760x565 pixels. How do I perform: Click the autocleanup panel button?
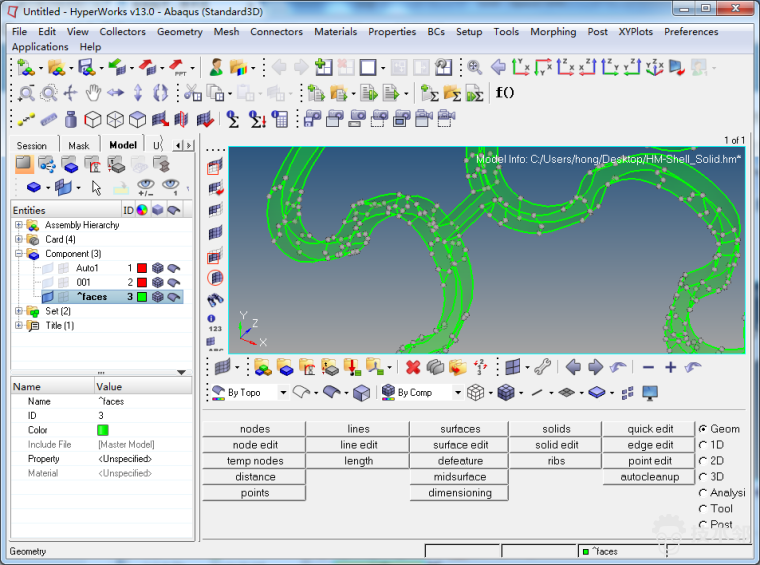pyautogui.click(x=650, y=477)
